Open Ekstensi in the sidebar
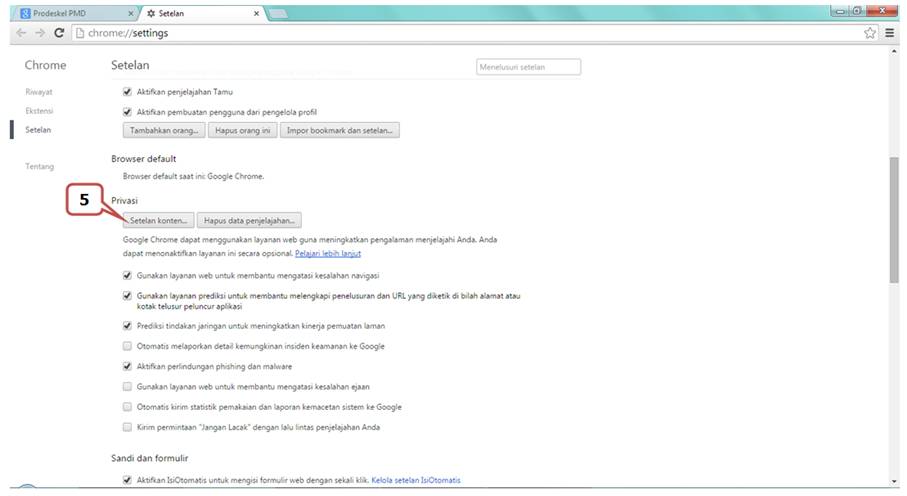This screenshot has height=496, width=907. tap(39, 111)
